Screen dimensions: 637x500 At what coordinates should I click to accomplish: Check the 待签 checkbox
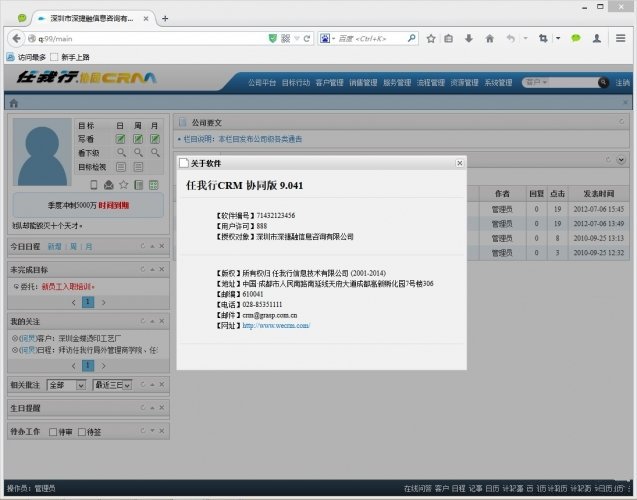point(84,432)
